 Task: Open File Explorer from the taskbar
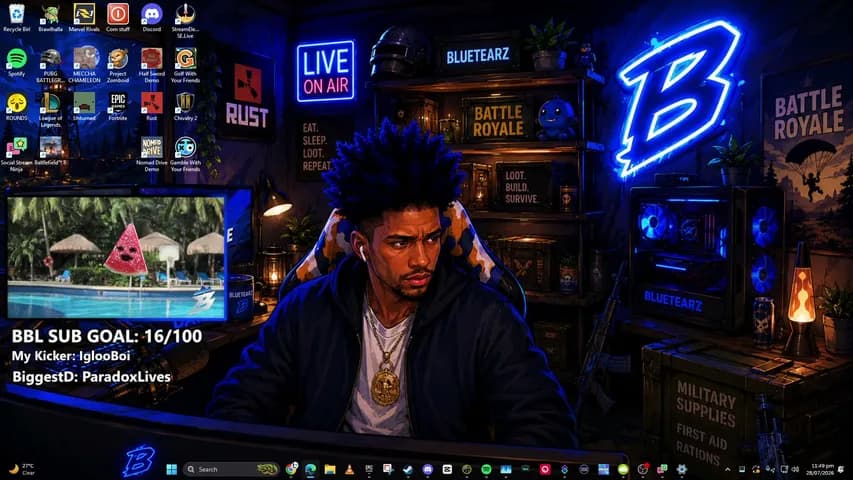coord(330,469)
